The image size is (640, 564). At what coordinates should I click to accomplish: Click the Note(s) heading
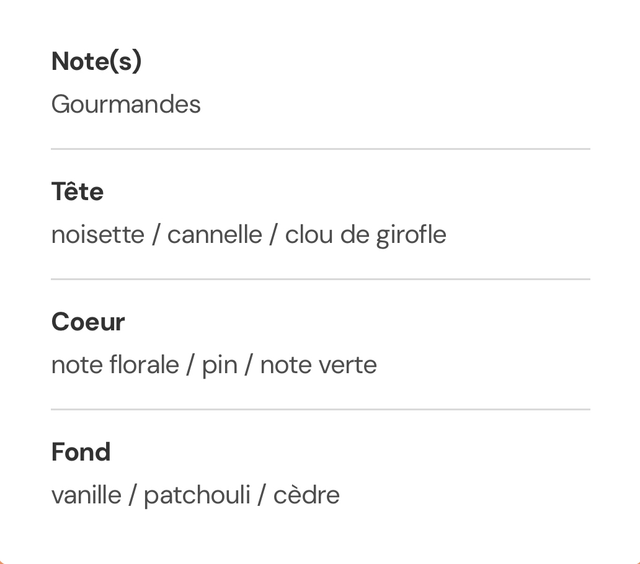point(96,61)
